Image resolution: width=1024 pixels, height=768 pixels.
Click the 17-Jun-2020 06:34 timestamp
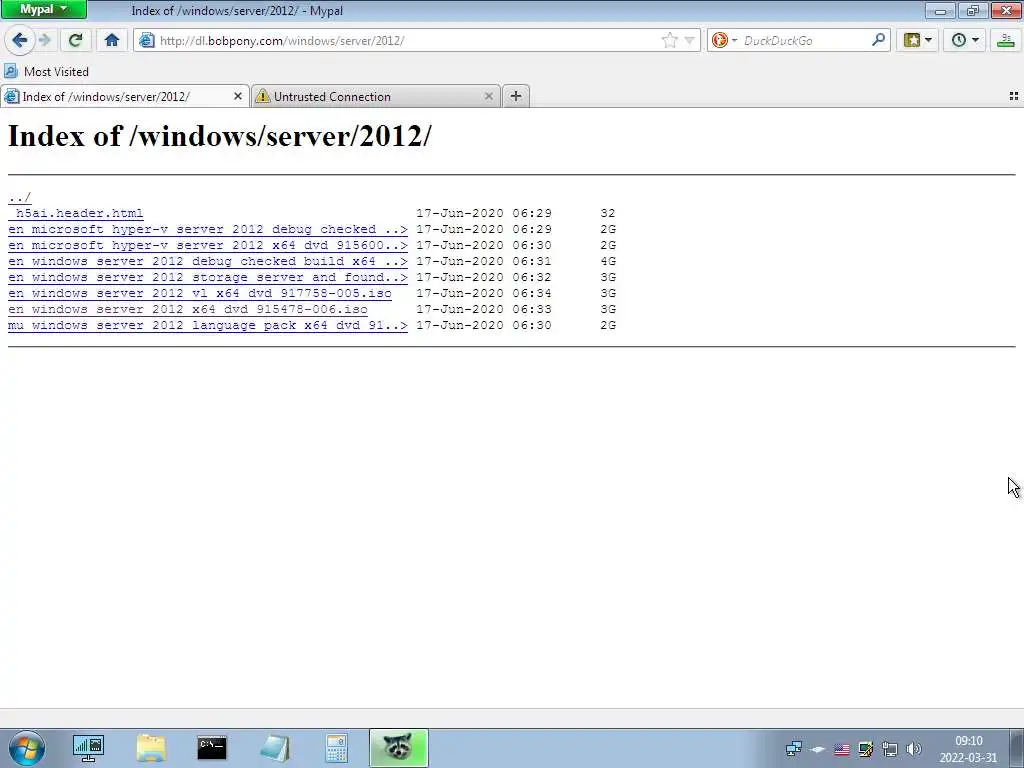point(484,293)
